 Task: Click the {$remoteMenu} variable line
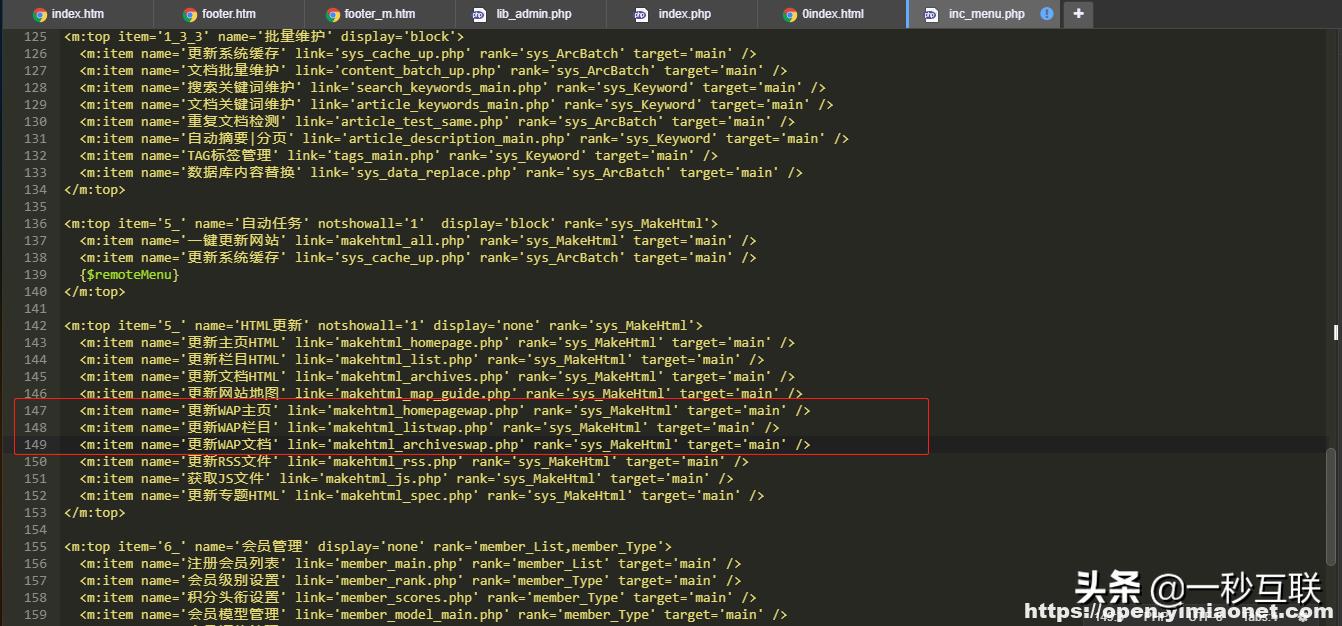[x=129, y=274]
